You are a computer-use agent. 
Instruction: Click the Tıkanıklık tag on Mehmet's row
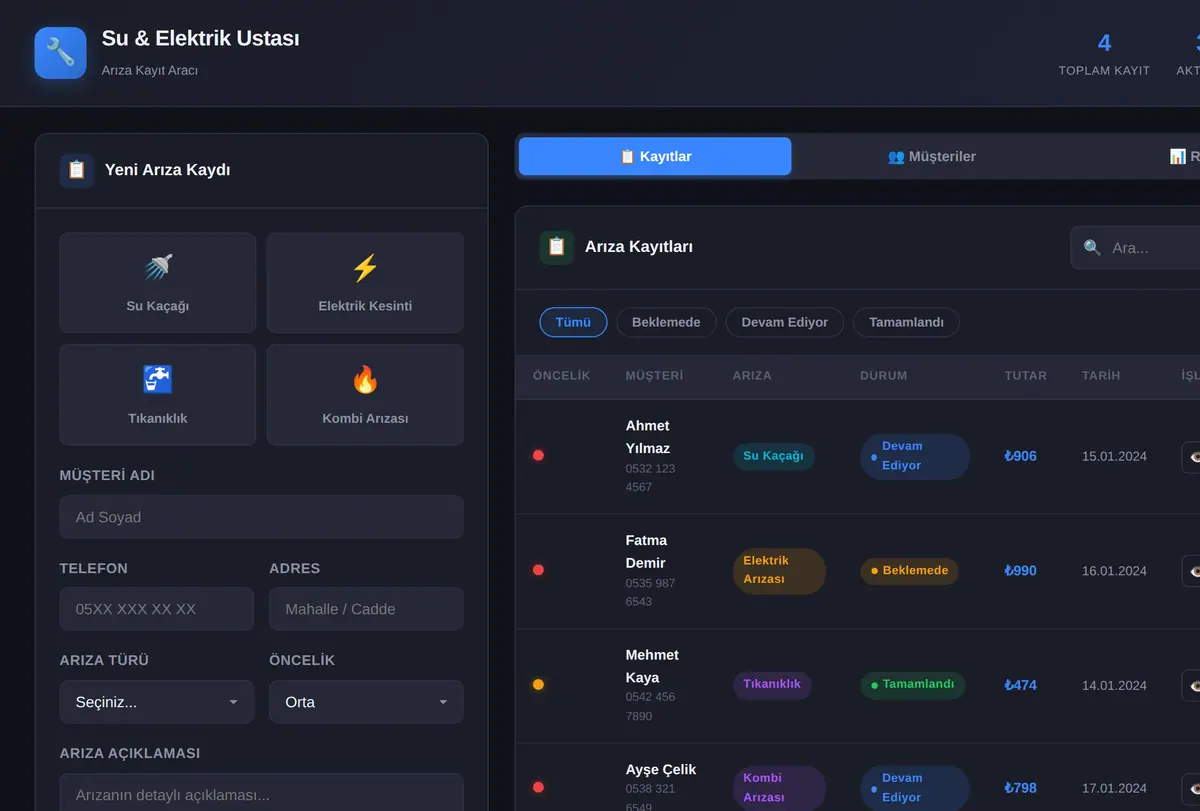click(772, 685)
